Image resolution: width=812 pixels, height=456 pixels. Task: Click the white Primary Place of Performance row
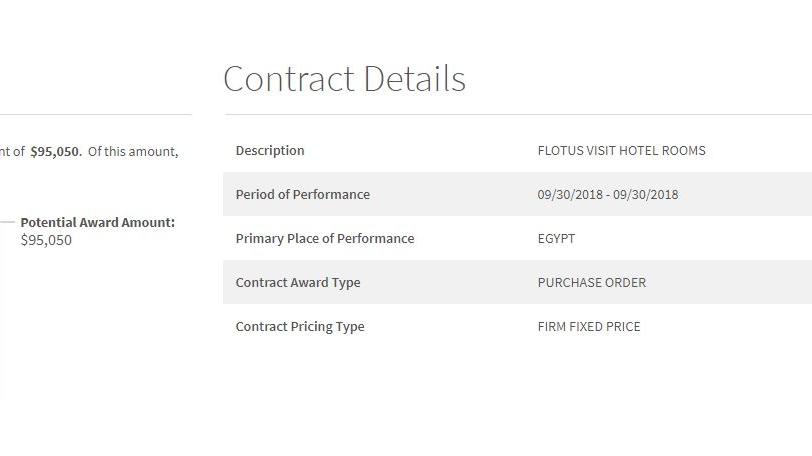point(517,239)
